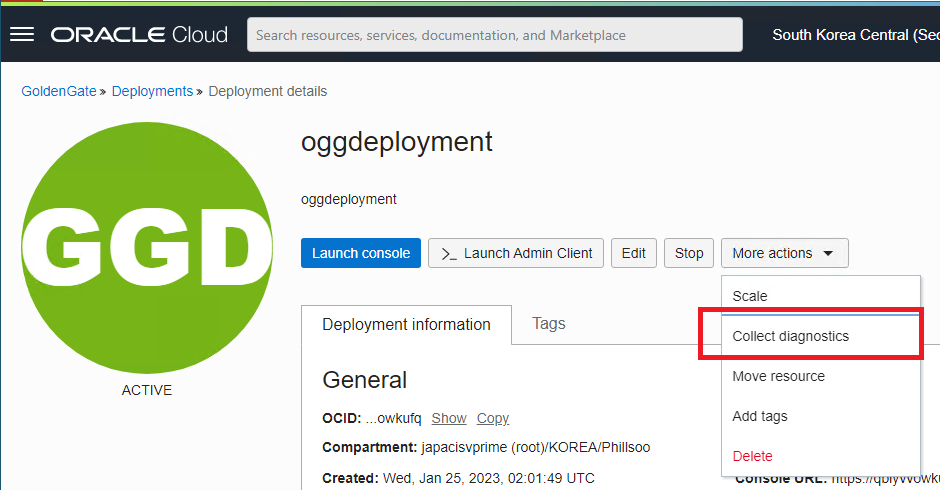Click the Edit deployment button
The image size is (940, 490).
point(634,253)
